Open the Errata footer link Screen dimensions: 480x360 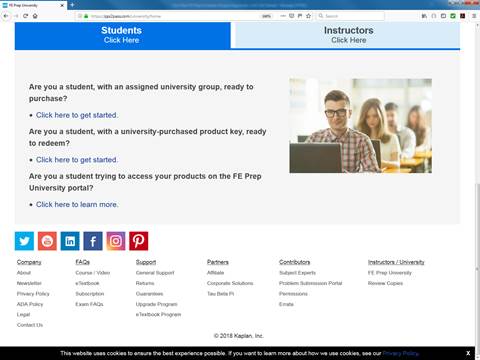coord(286,304)
